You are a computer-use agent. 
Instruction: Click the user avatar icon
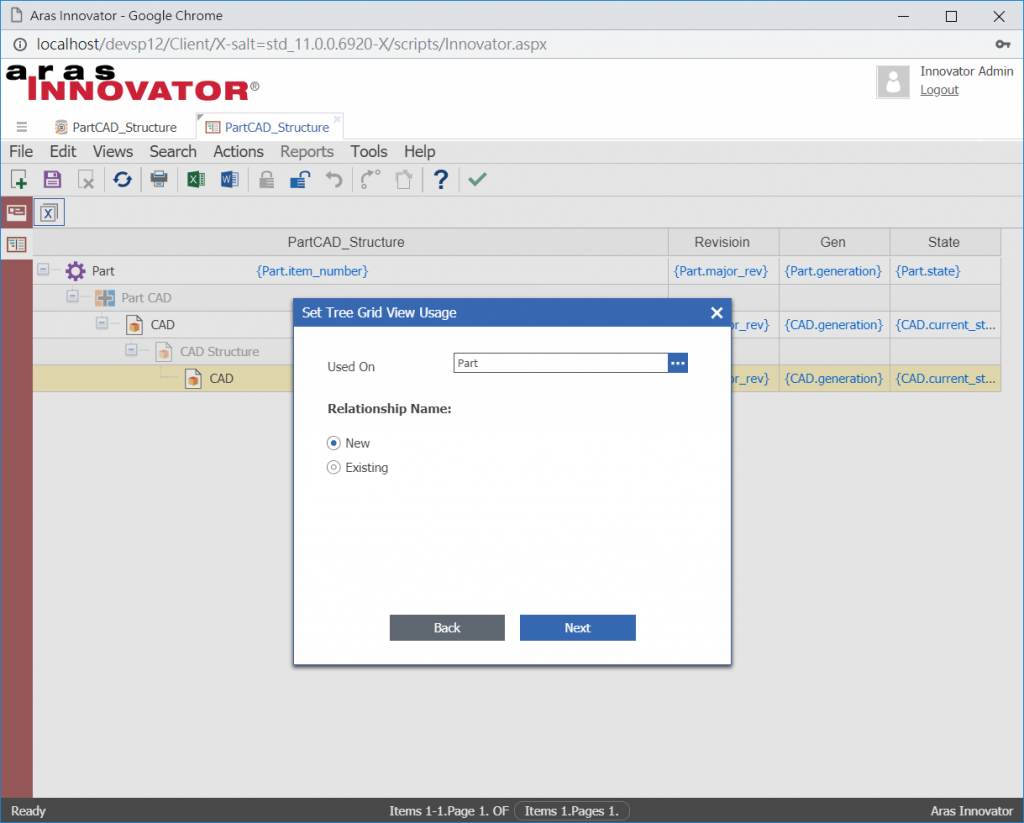pos(893,82)
